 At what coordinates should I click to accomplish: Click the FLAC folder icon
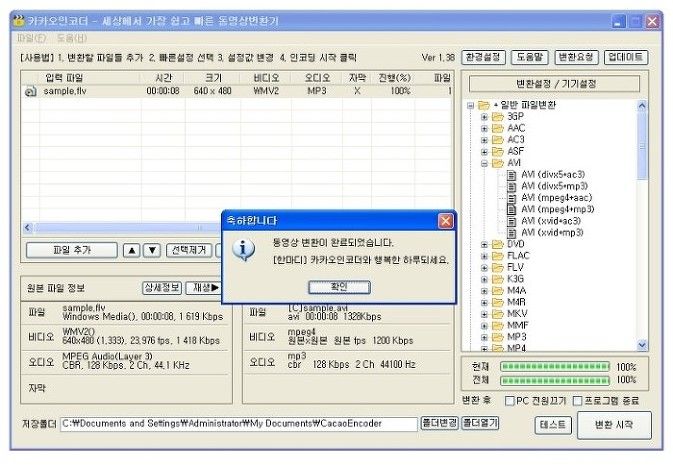pyautogui.click(x=497, y=256)
